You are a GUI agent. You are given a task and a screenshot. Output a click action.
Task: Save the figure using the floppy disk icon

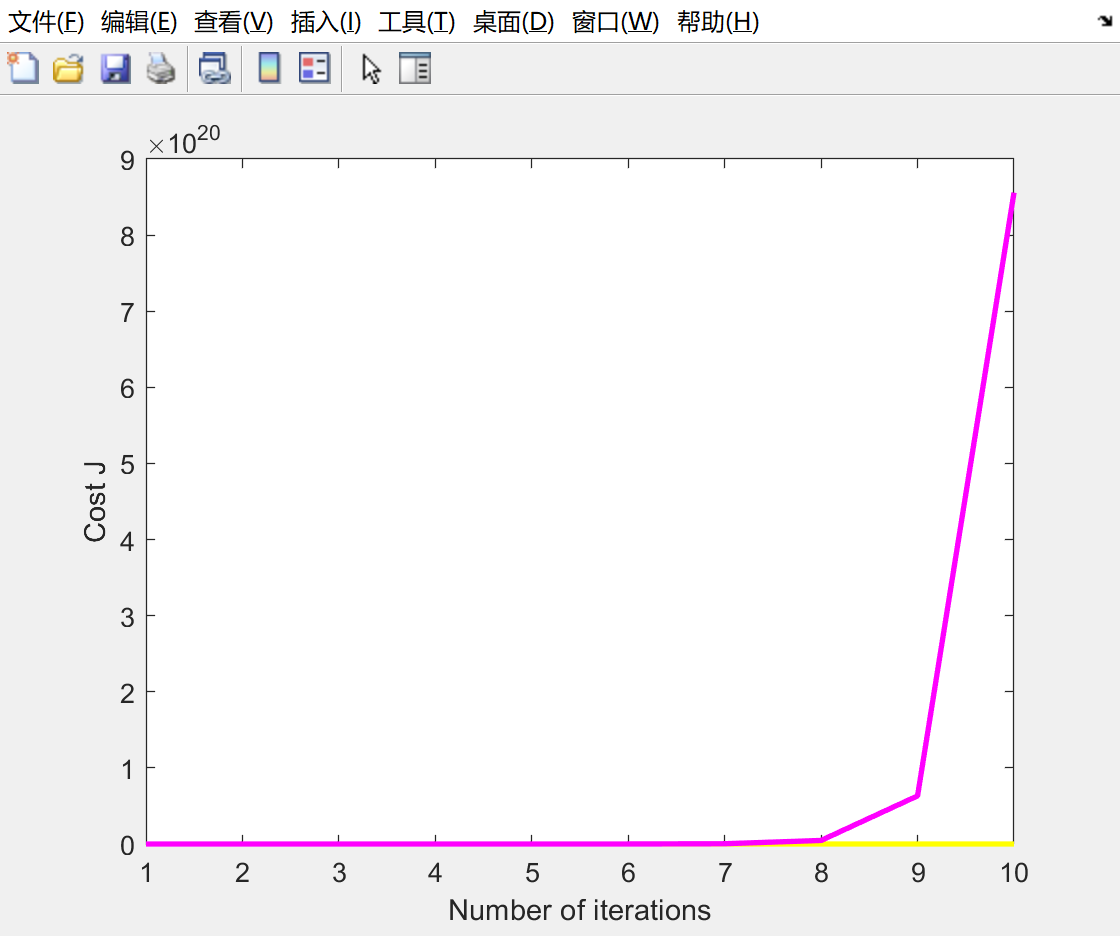coord(115,69)
